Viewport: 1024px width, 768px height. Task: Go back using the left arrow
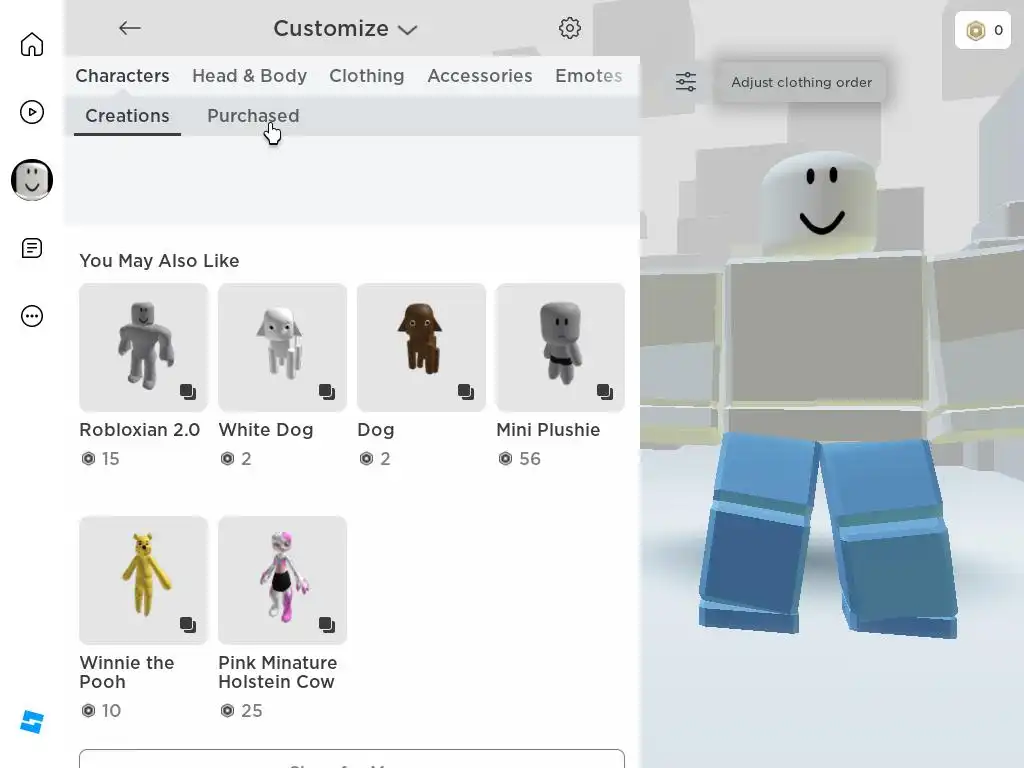pos(129,28)
